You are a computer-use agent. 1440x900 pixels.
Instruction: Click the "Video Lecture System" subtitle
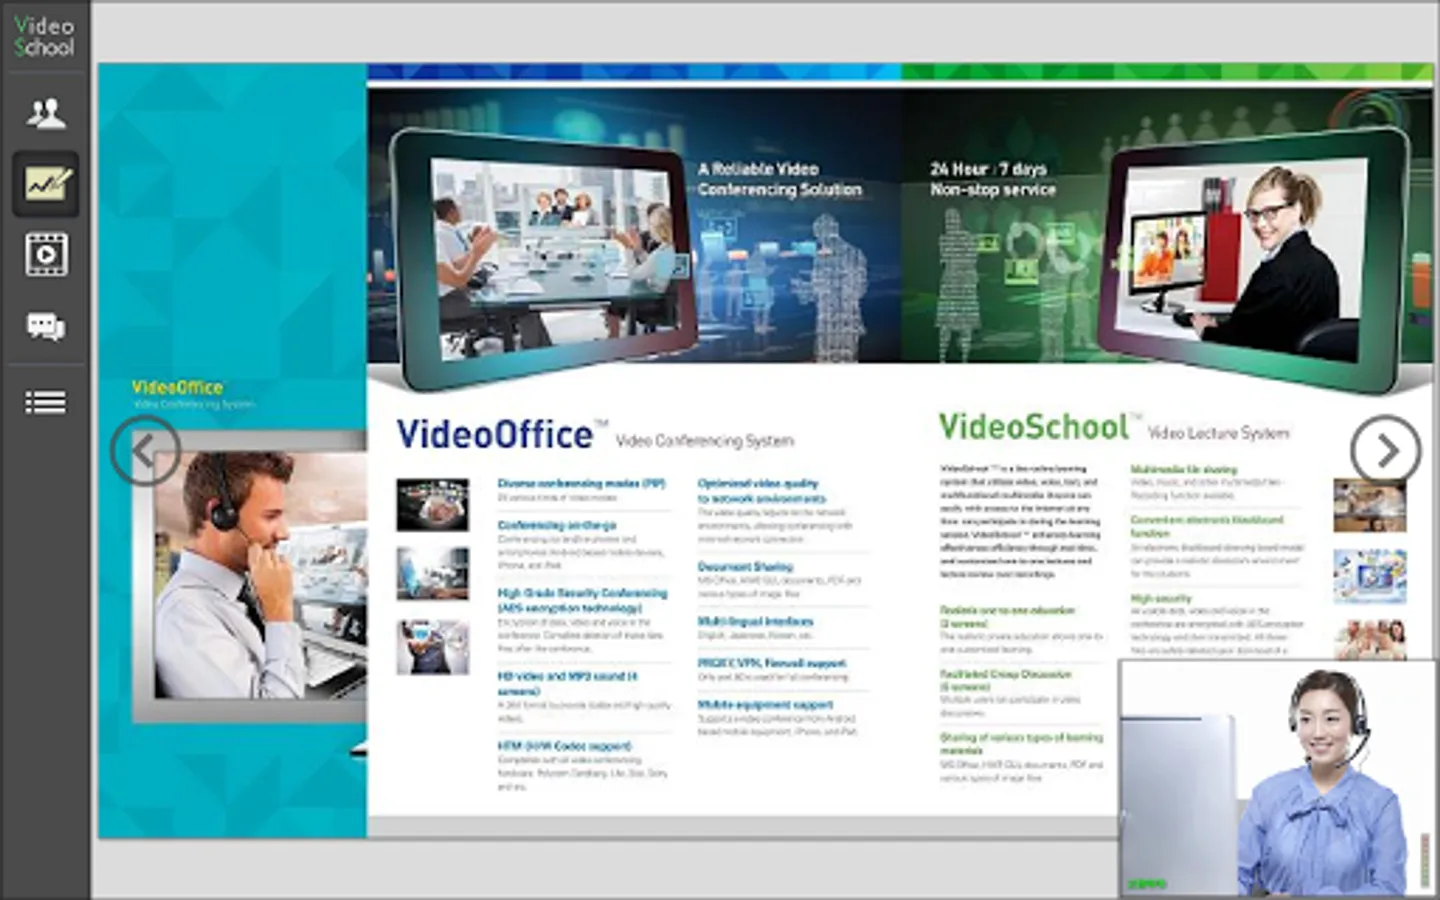(x=1218, y=433)
